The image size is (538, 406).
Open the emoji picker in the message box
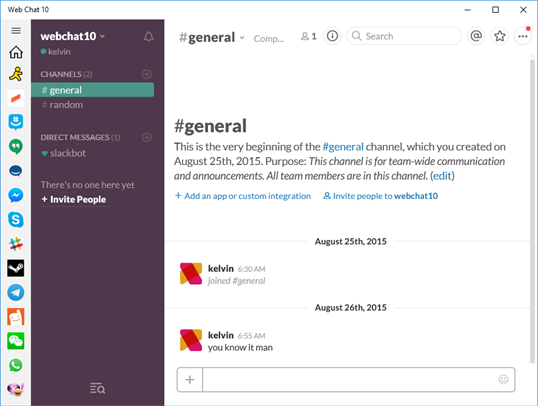click(x=503, y=379)
